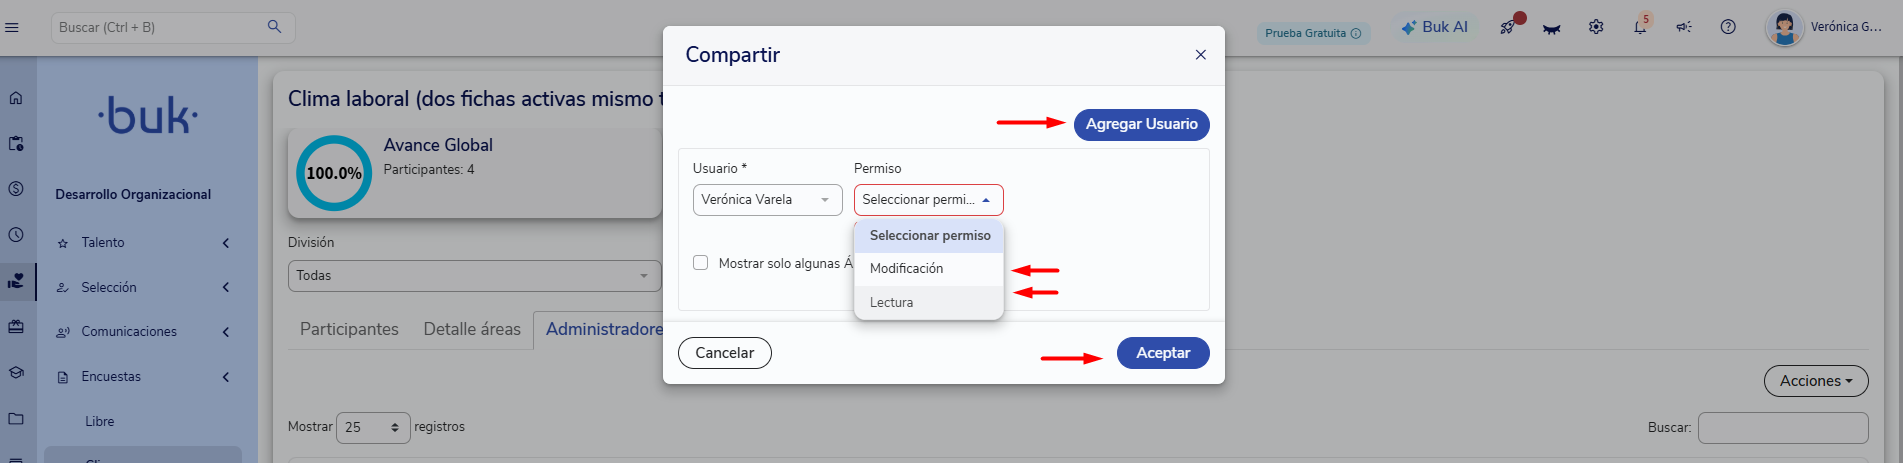Click the Aceptar button
Screen dimensions: 1903x463
point(1163,353)
